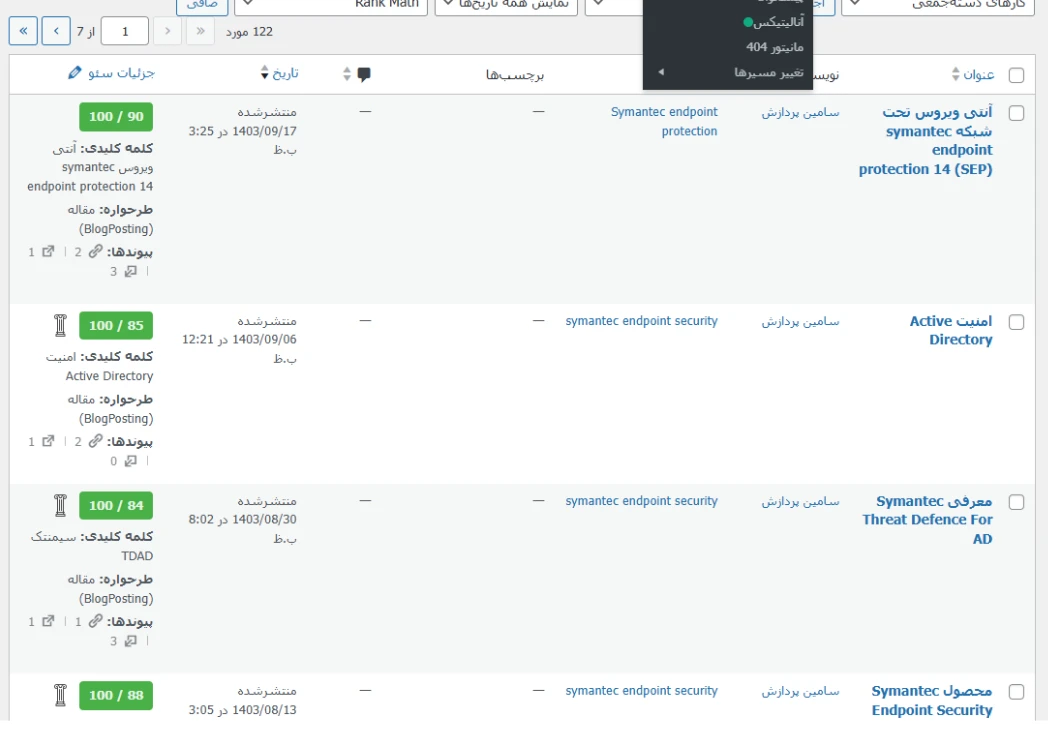
Task: Click pillar icon next to the 88 score
Action: click(x=60, y=694)
